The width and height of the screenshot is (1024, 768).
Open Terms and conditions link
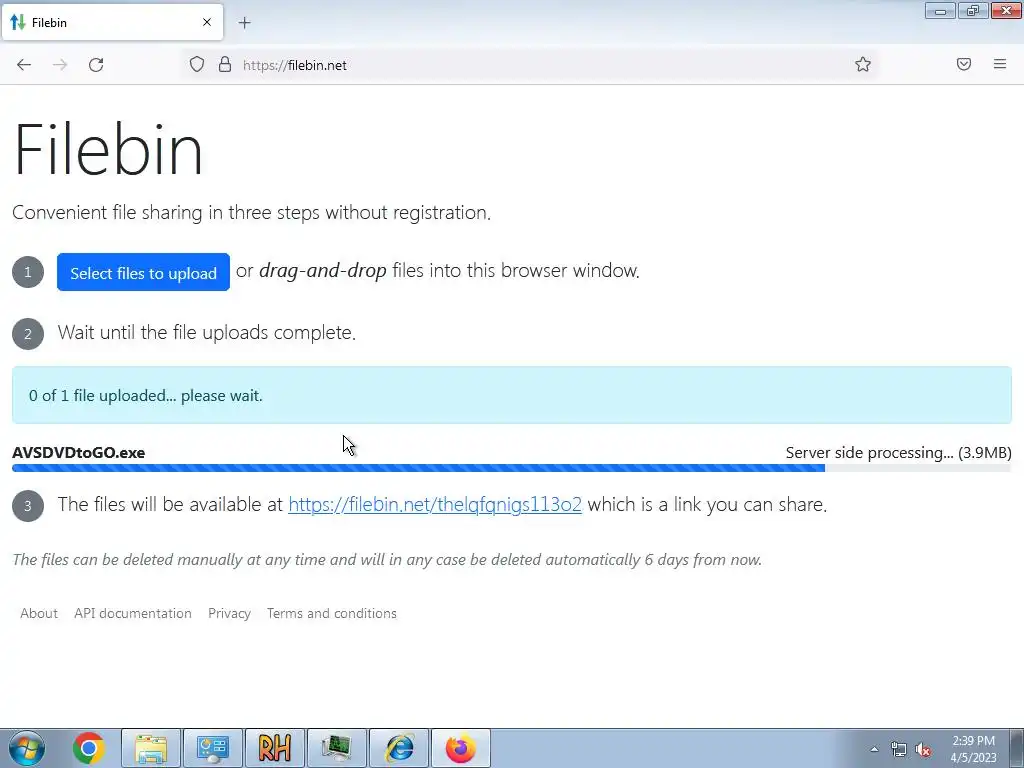click(332, 613)
